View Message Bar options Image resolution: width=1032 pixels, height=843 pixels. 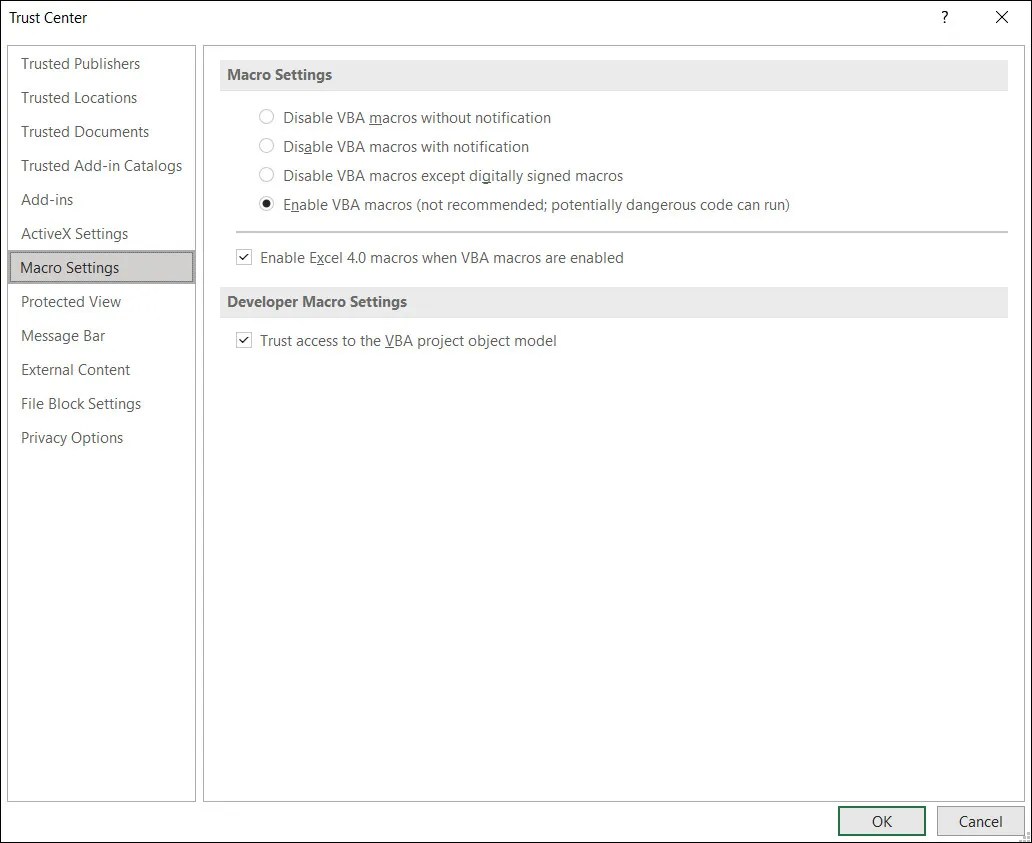63,335
